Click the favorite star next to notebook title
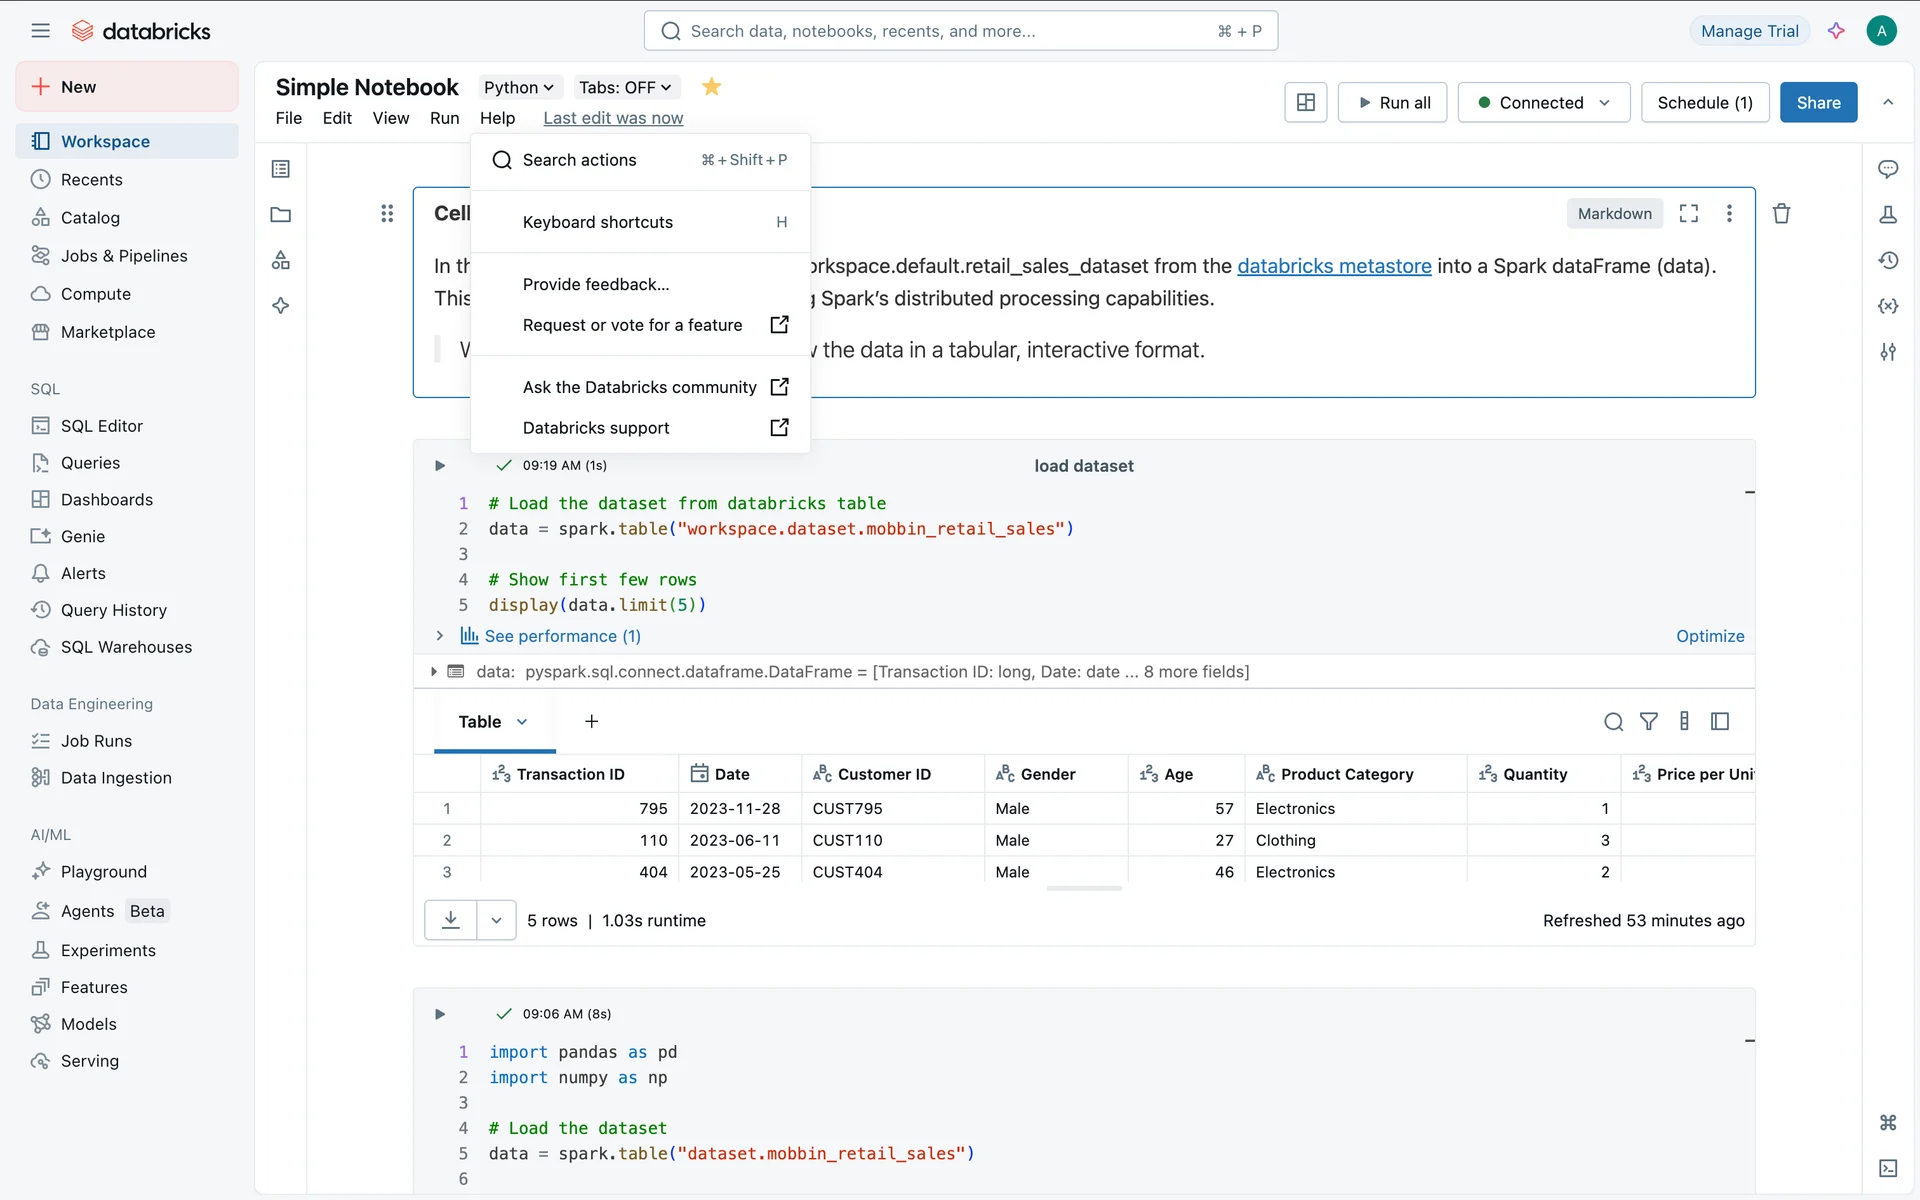Image resolution: width=1920 pixels, height=1200 pixels. click(x=711, y=87)
